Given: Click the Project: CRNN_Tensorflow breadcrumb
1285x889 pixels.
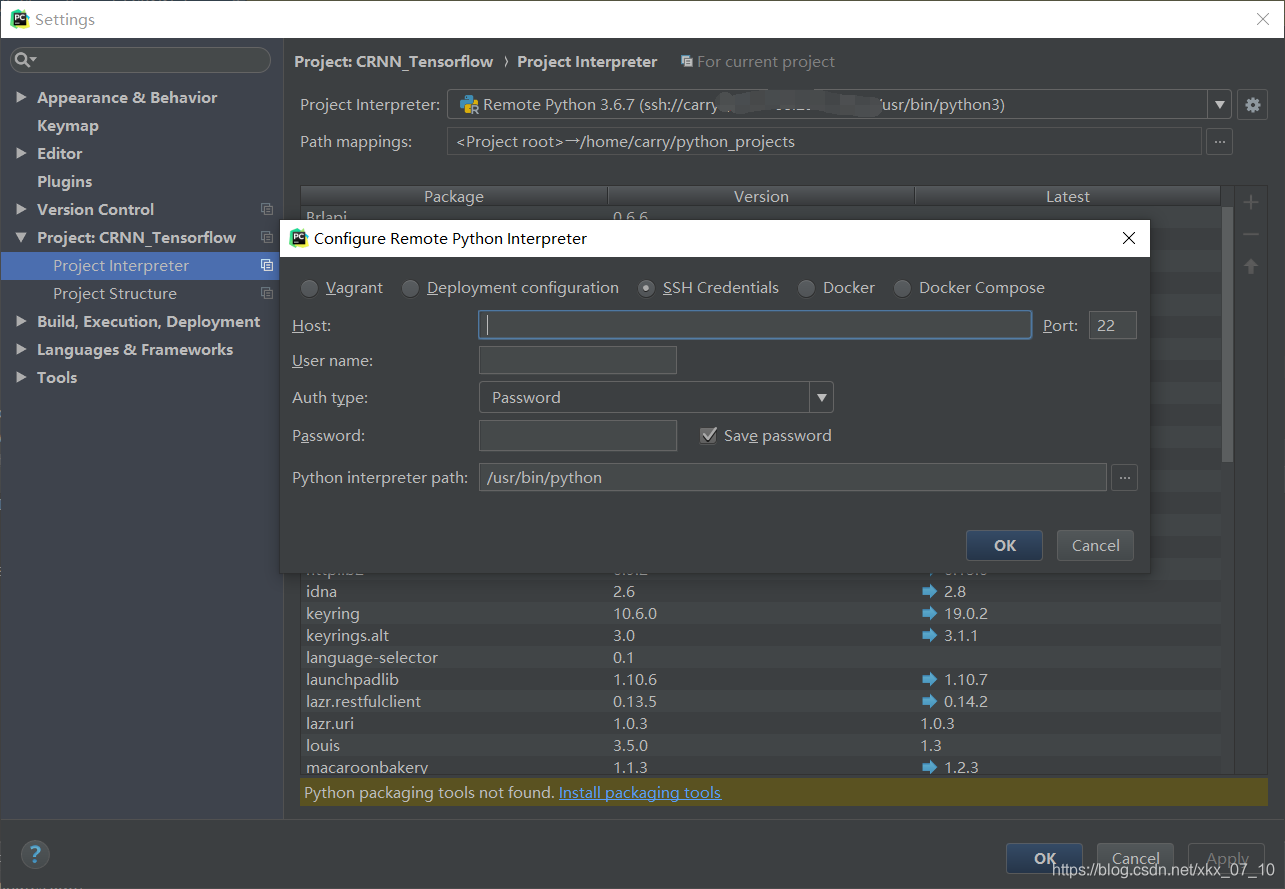Looking at the screenshot, I should click(x=394, y=61).
